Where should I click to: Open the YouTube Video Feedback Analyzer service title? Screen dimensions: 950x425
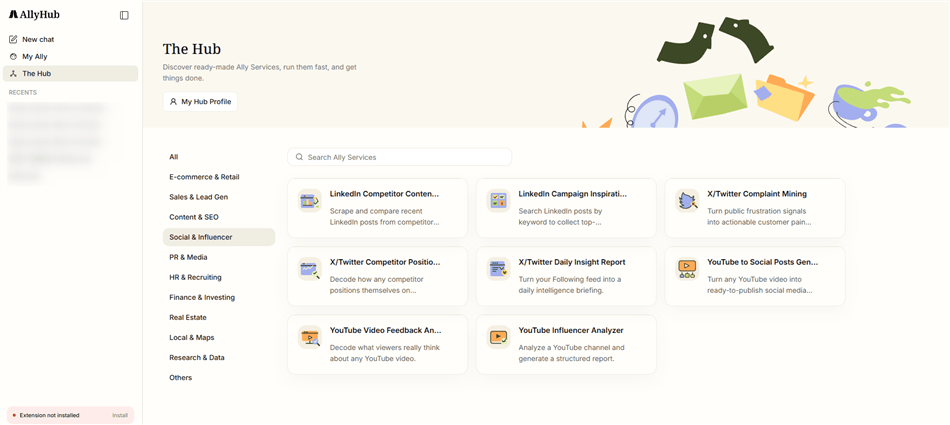click(385, 330)
